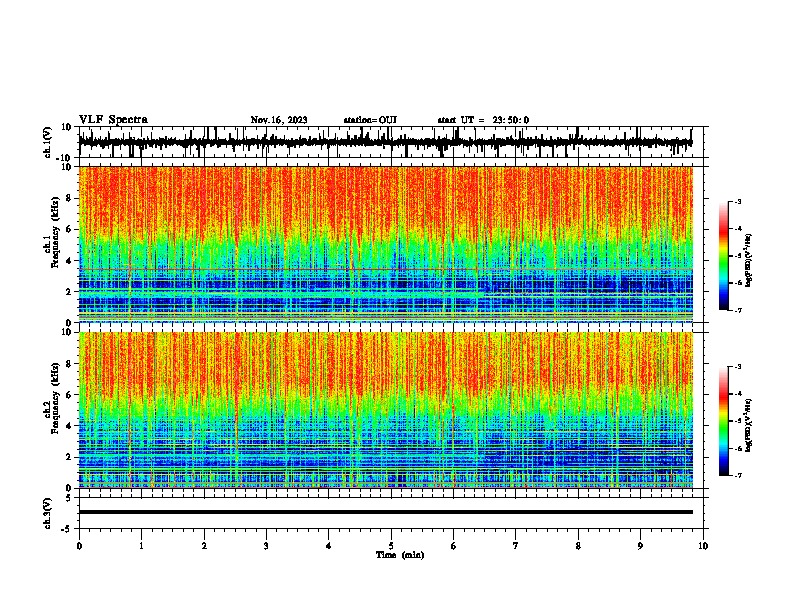The image size is (792, 612).
Task: Click the thick black ch.3 voltage line
Action: (x=385, y=512)
